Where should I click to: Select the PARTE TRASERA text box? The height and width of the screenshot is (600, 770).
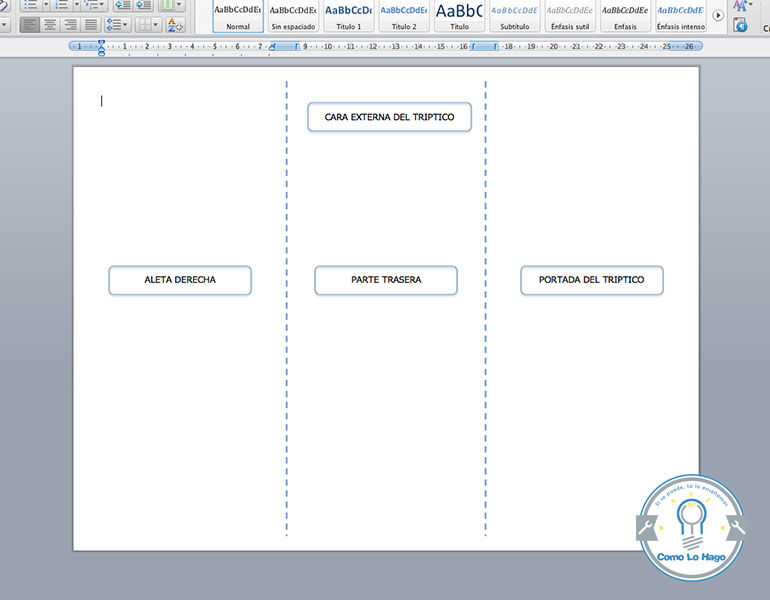click(x=386, y=280)
